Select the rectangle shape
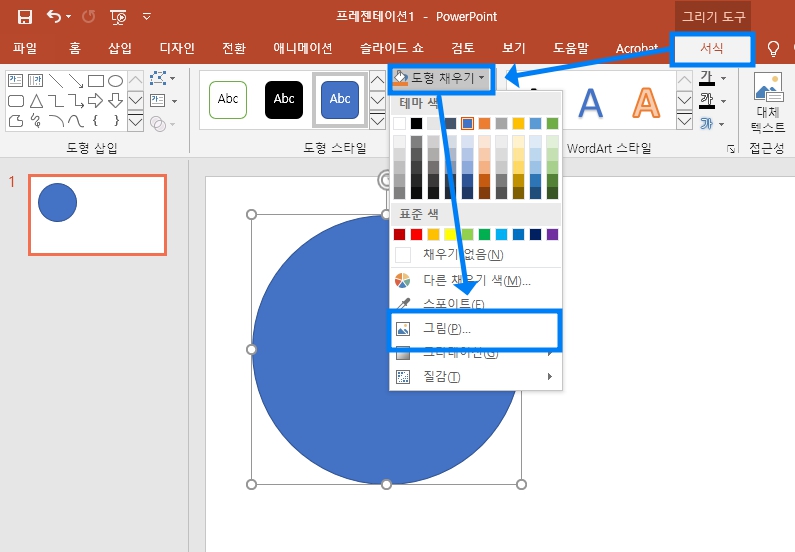This screenshot has height=552, width=795. pos(96,81)
